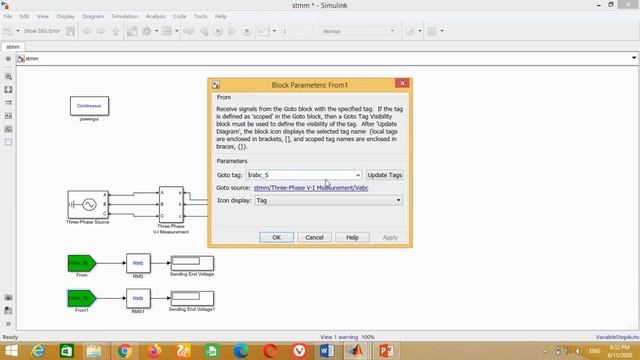The image size is (640, 360).
Task: Open the Code menu
Action: pyautogui.click(x=180, y=16)
